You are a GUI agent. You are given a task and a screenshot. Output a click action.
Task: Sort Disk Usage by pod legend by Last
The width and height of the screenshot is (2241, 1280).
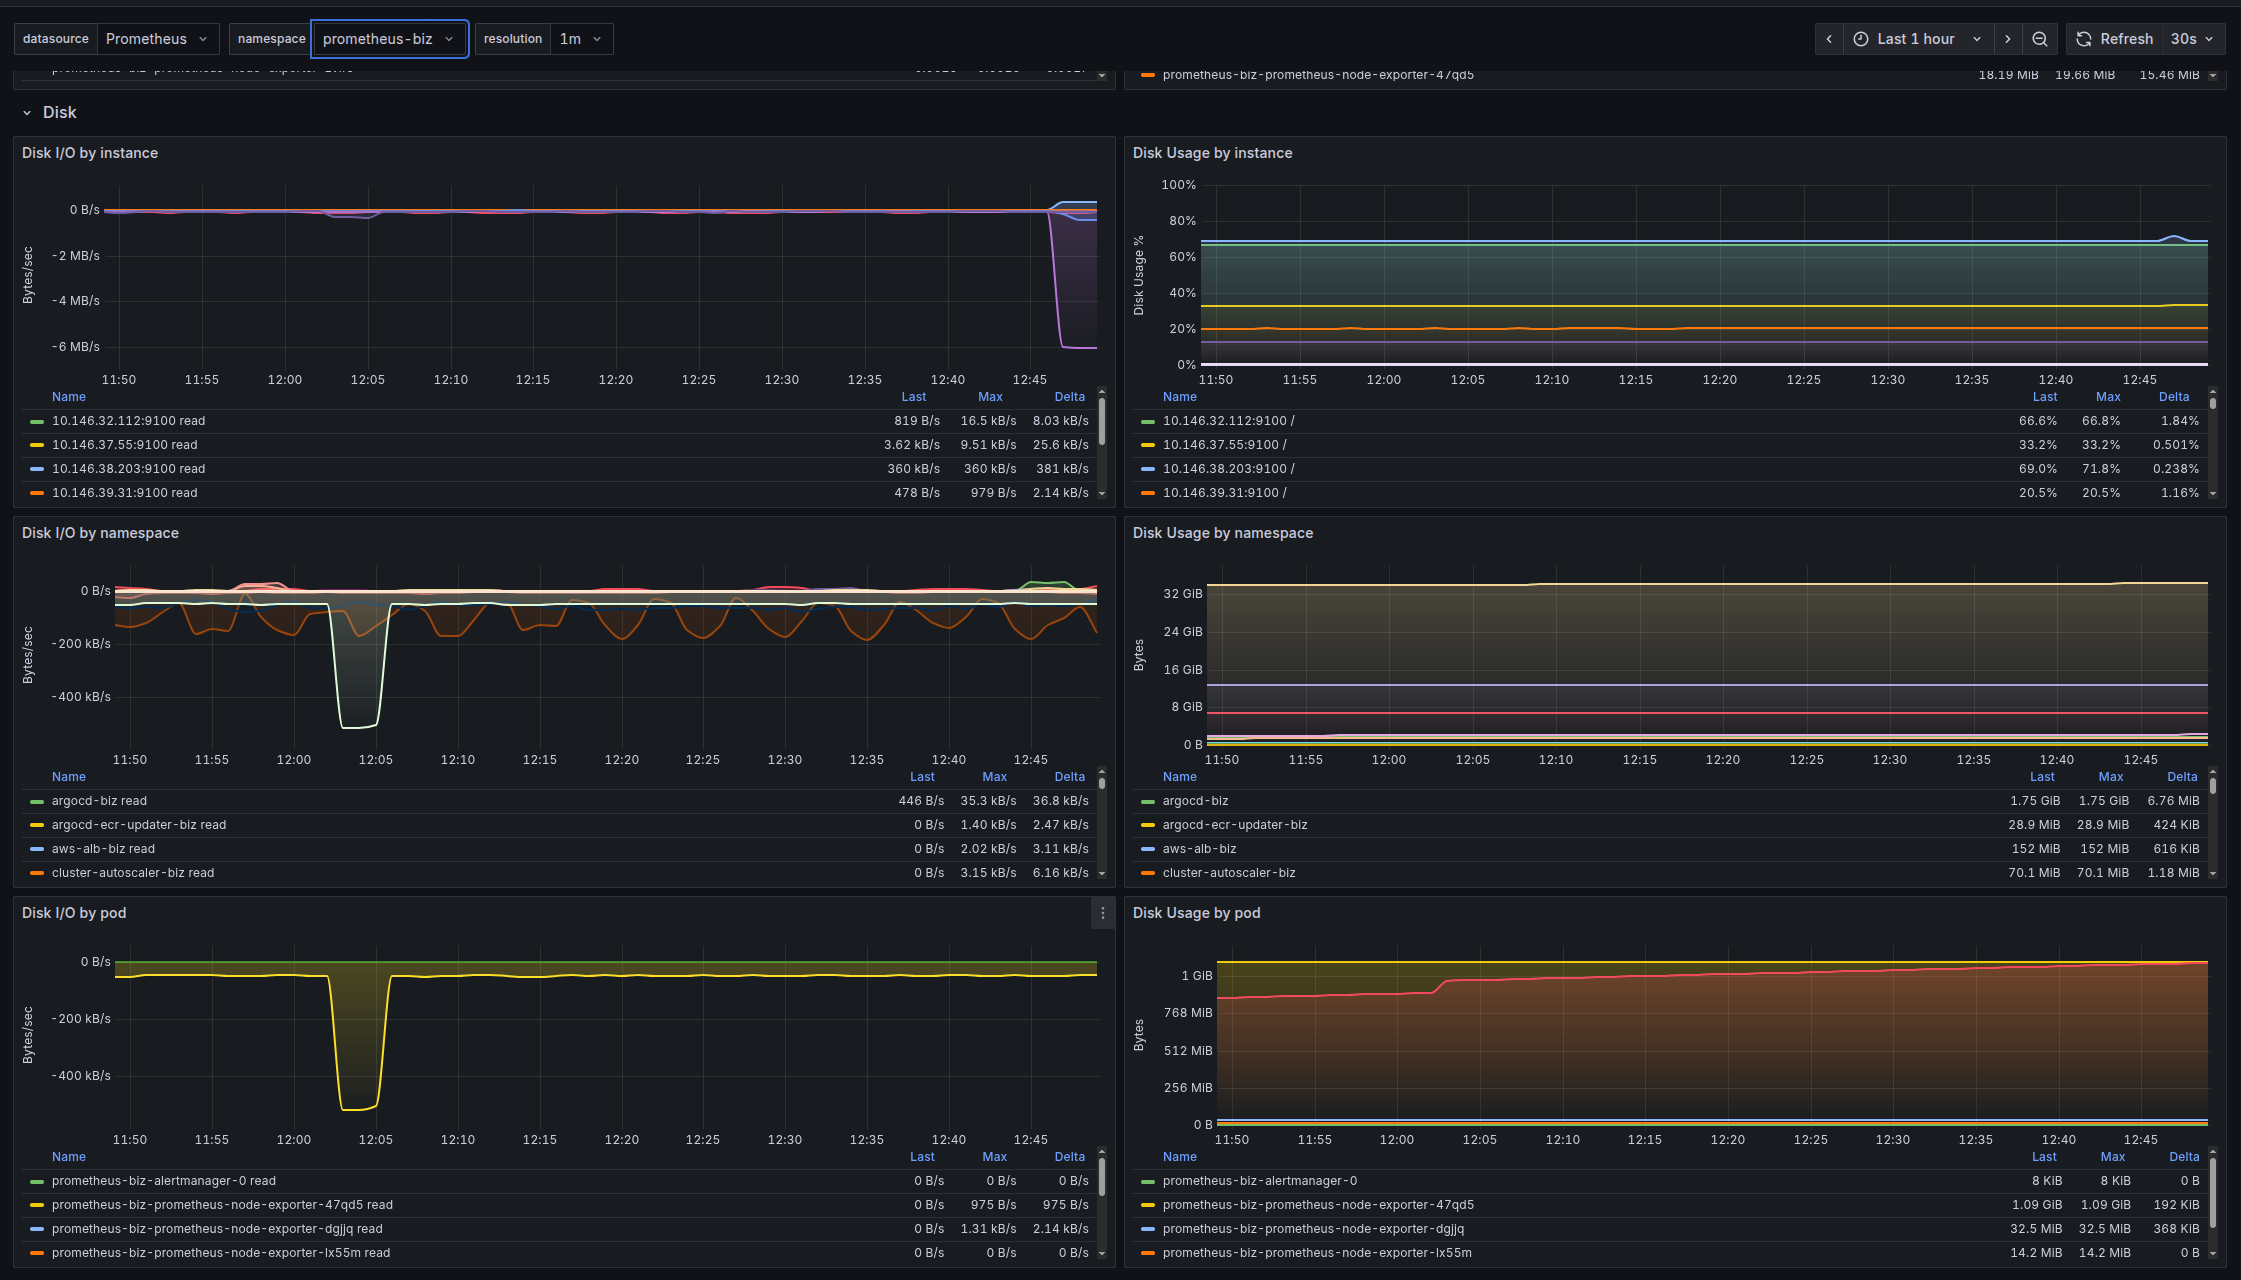[x=2044, y=1157]
